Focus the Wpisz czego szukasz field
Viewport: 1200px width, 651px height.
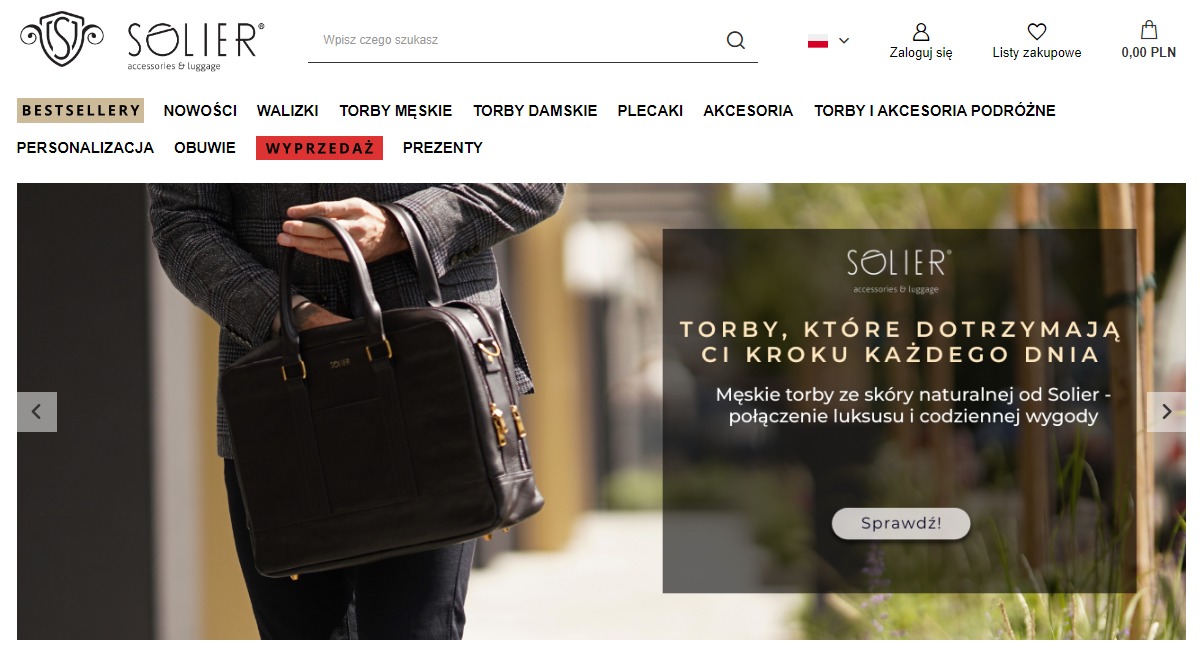point(515,40)
